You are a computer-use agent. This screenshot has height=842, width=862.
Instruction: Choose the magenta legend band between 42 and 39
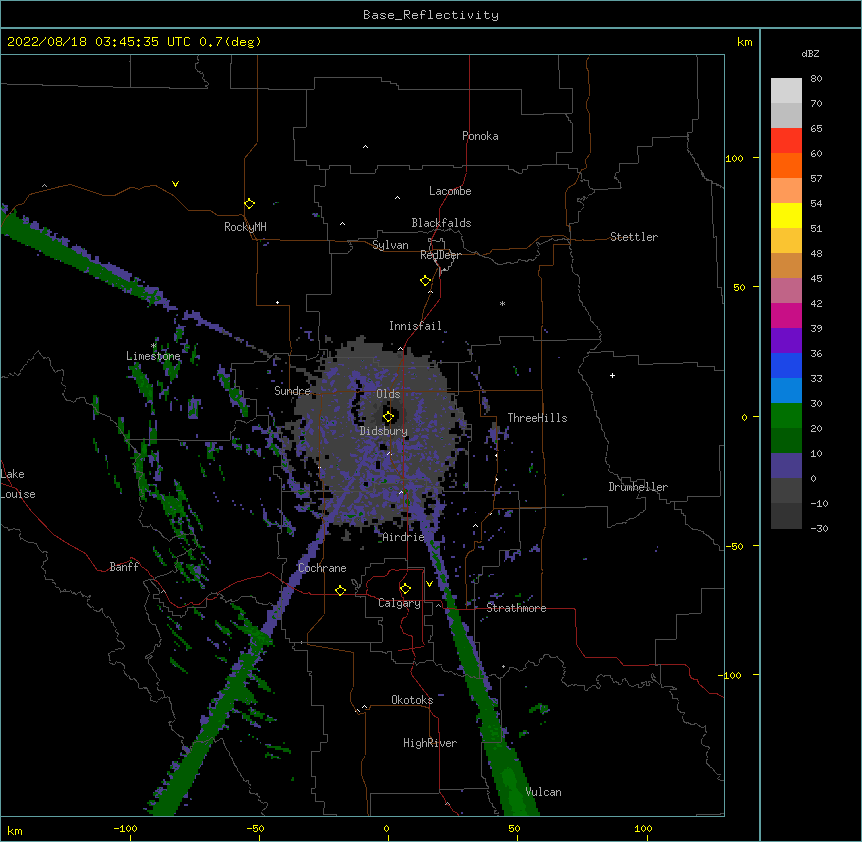point(786,315)
